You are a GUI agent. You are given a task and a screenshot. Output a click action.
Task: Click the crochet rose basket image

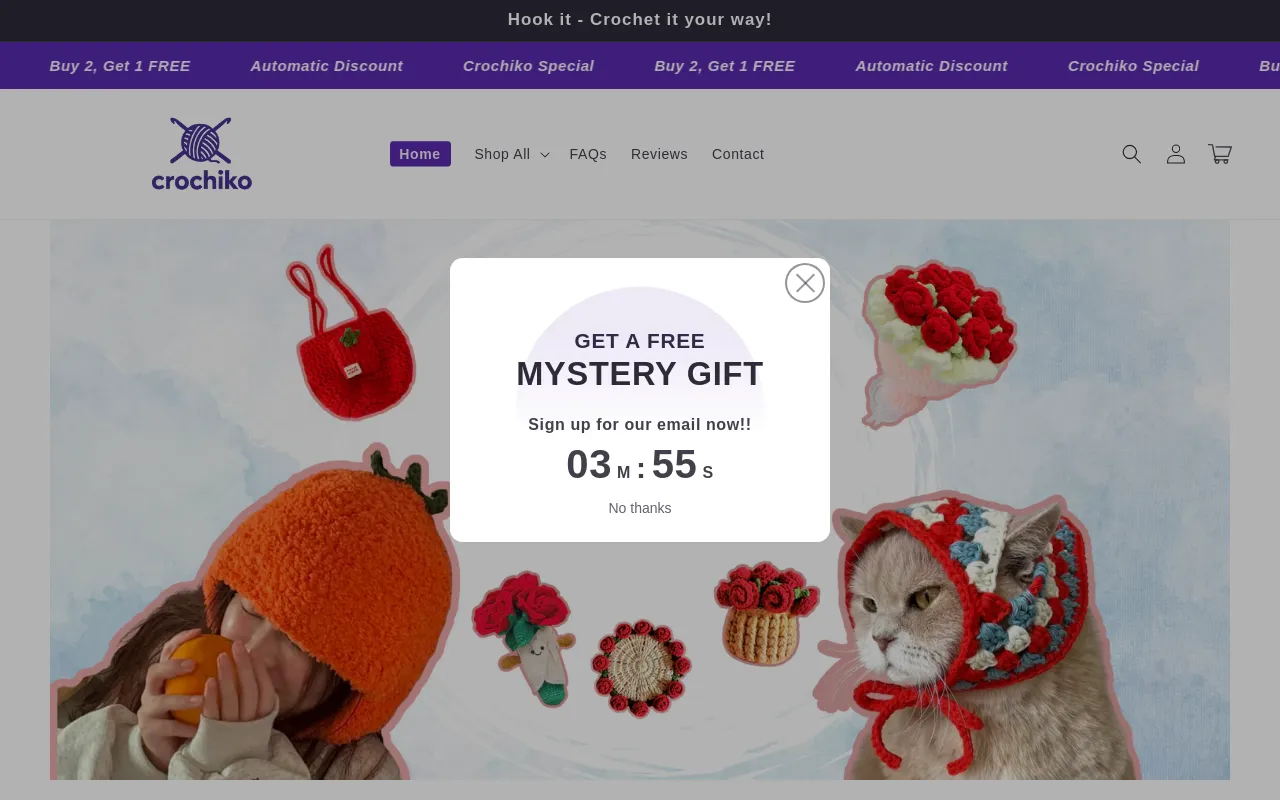[x=765, y=612]
